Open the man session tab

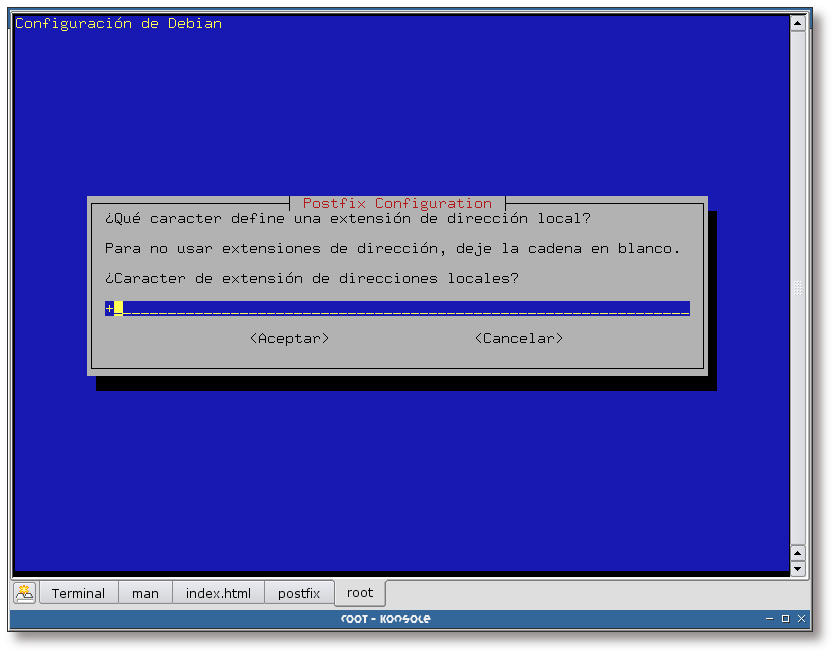click(145, 593)
